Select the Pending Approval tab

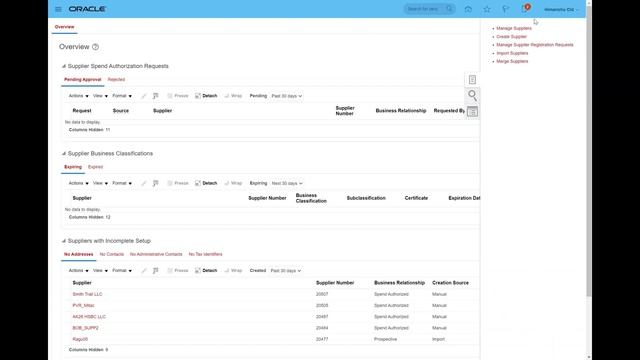[x=82, y=80]
